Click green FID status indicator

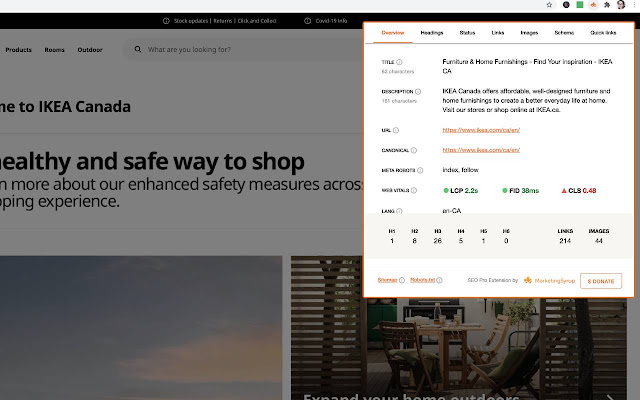tap(504, 190)
